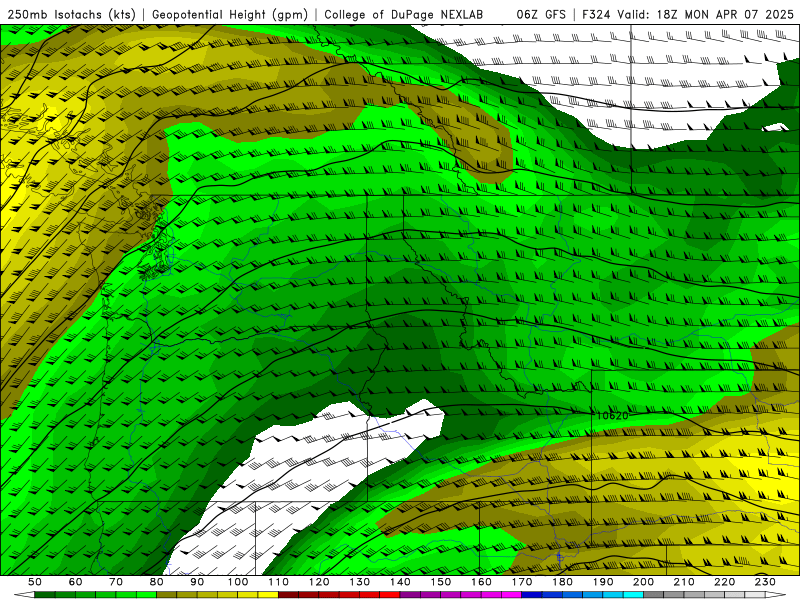Pick the dark blue swatch just after 170
The width and height of the screenshot is (800, 600).
click(532, 595)
